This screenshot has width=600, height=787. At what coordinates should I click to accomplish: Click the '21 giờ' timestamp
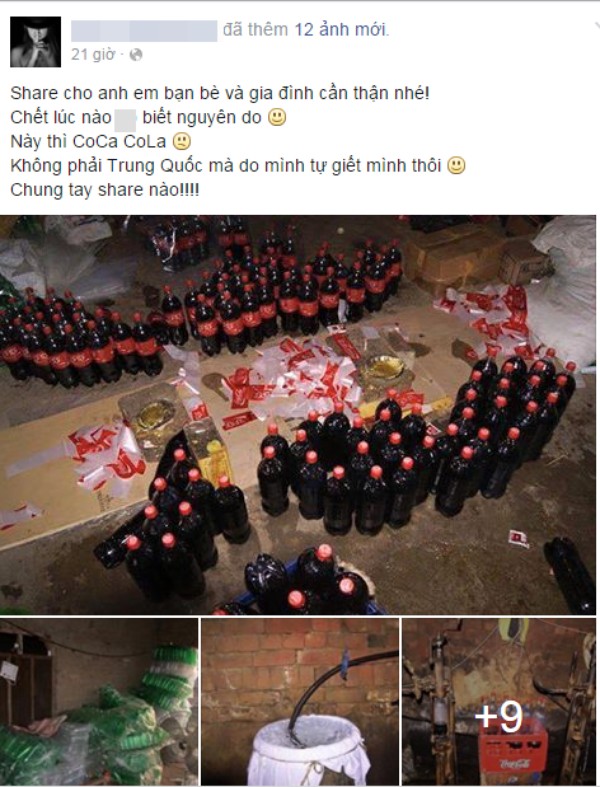93,54
